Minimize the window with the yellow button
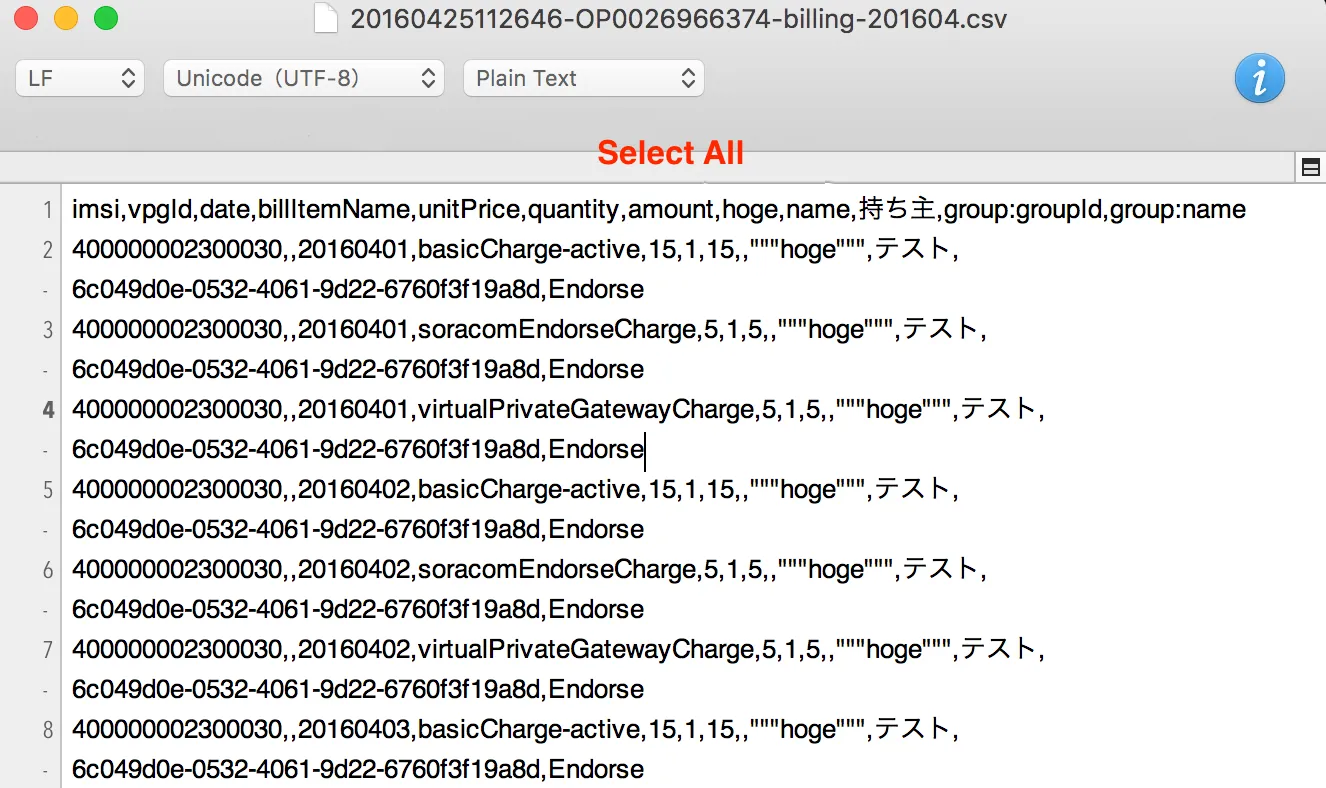The height and width of the screenshot is (788, 1326). pos(65,18)
